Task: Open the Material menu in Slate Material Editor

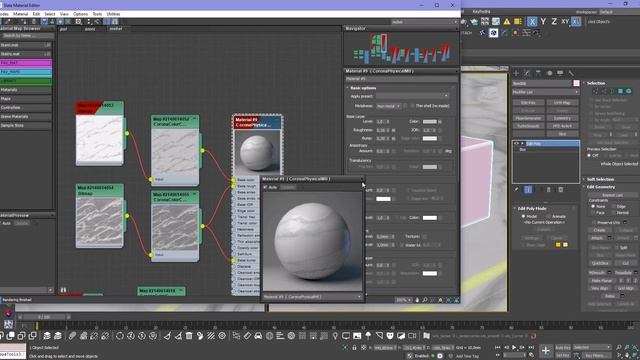Action: [20, 14]
